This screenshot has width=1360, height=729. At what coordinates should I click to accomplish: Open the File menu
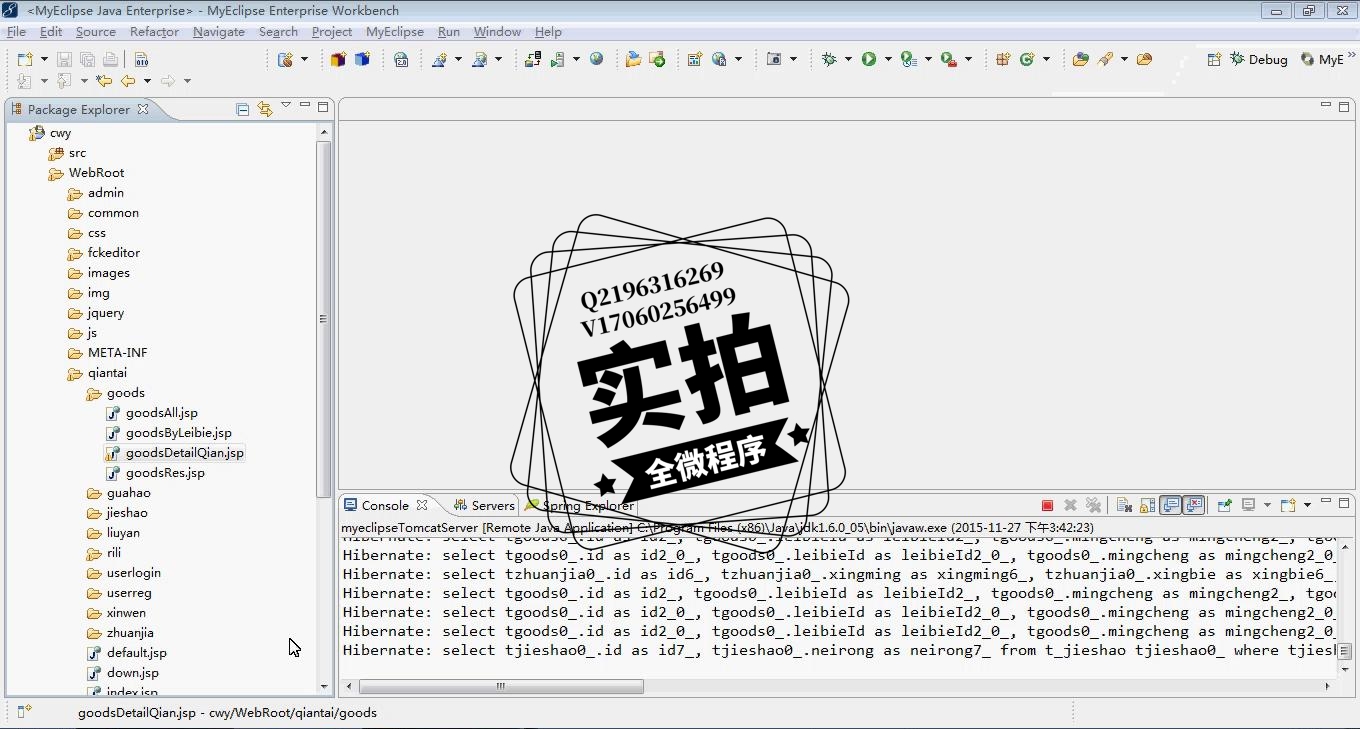(16, 32)
